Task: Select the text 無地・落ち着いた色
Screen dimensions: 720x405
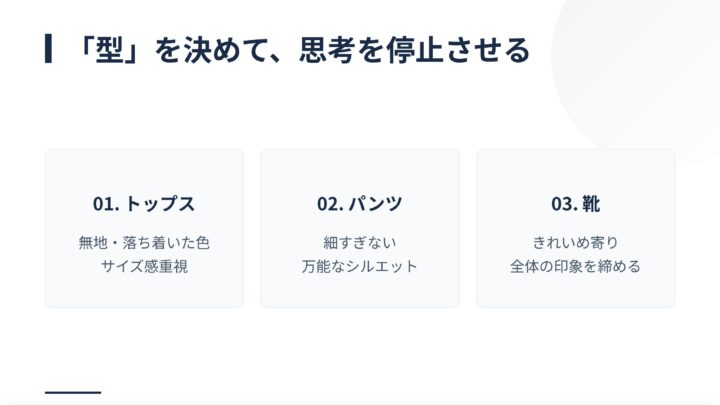Action: [144, 242]
